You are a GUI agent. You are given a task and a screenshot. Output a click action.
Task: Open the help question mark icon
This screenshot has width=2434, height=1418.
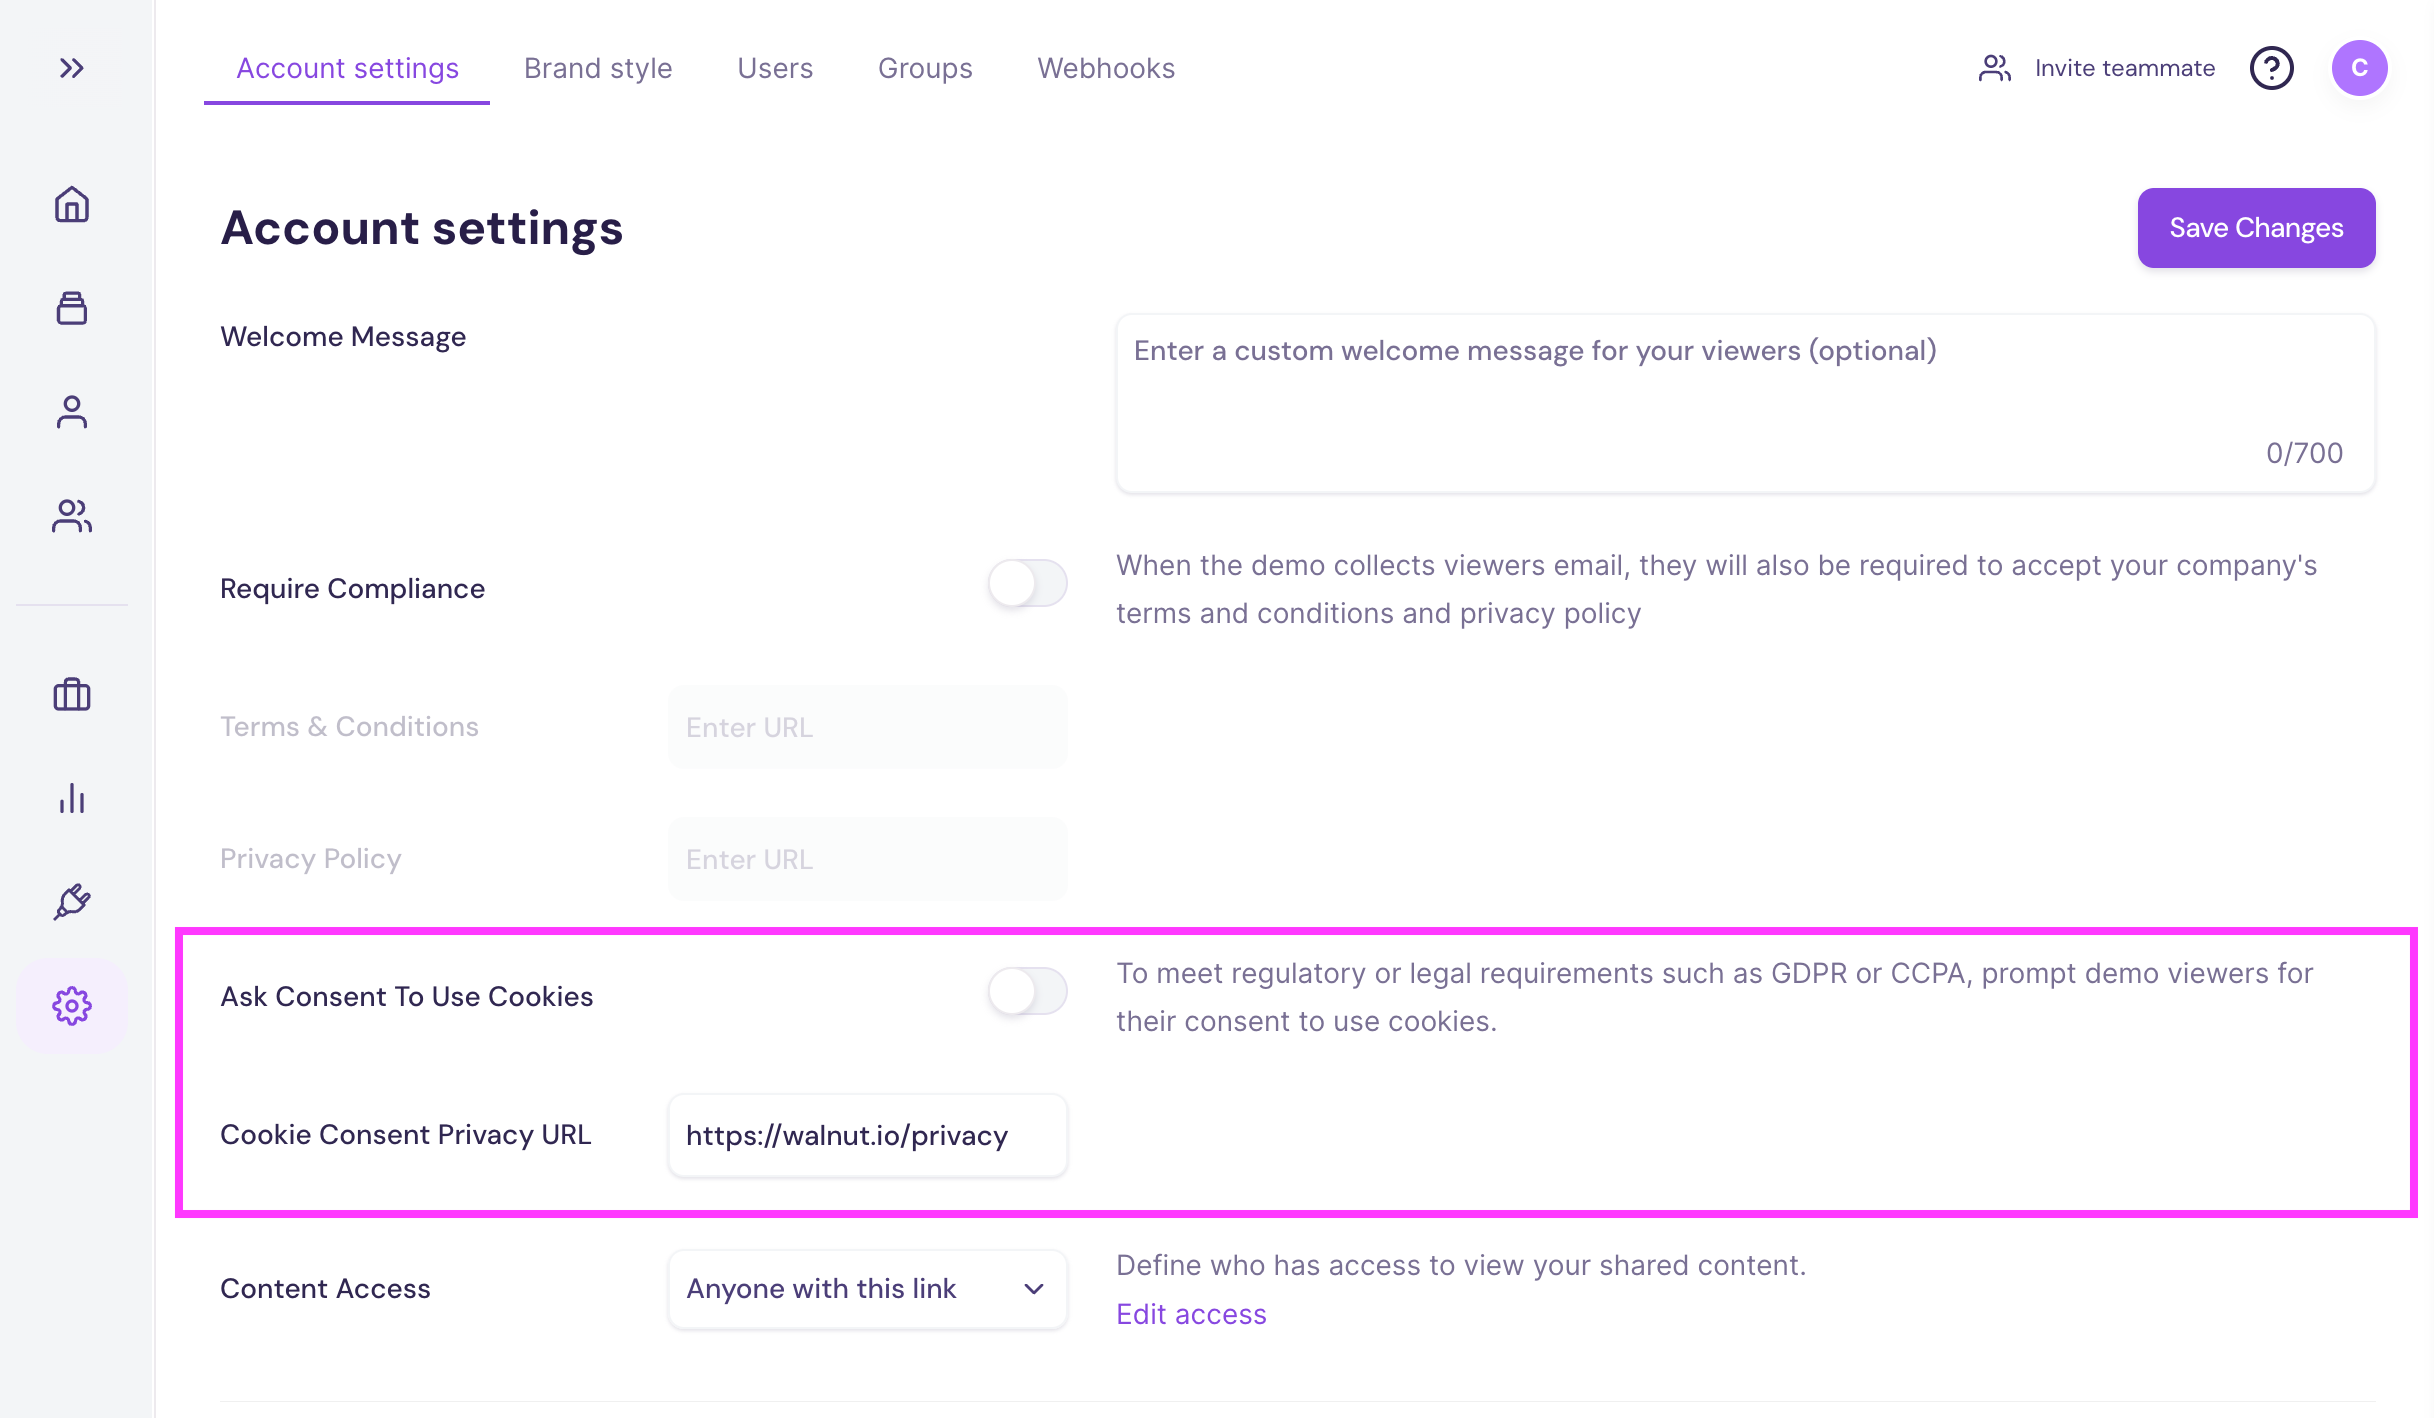2272,68
